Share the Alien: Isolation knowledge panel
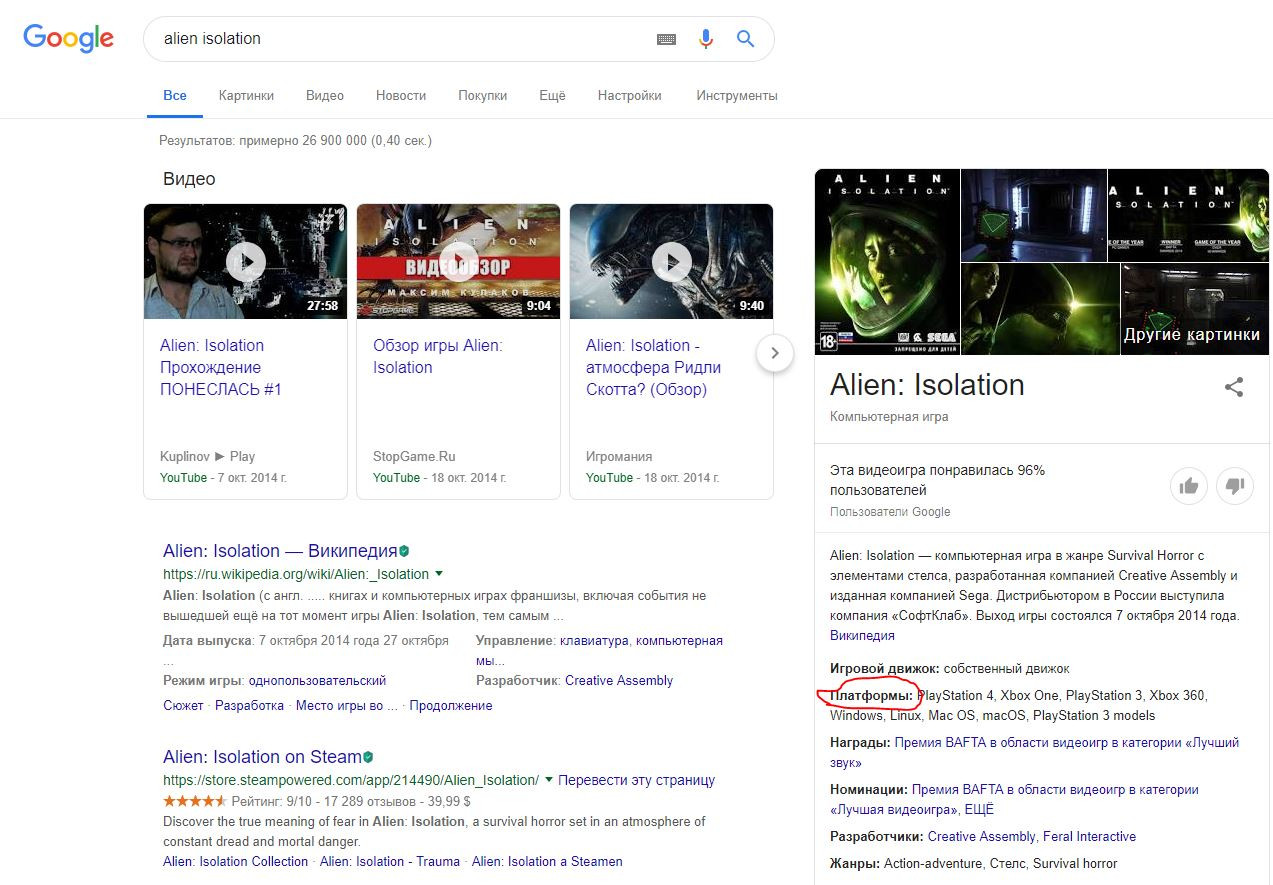 click(x=1234, y=387)
